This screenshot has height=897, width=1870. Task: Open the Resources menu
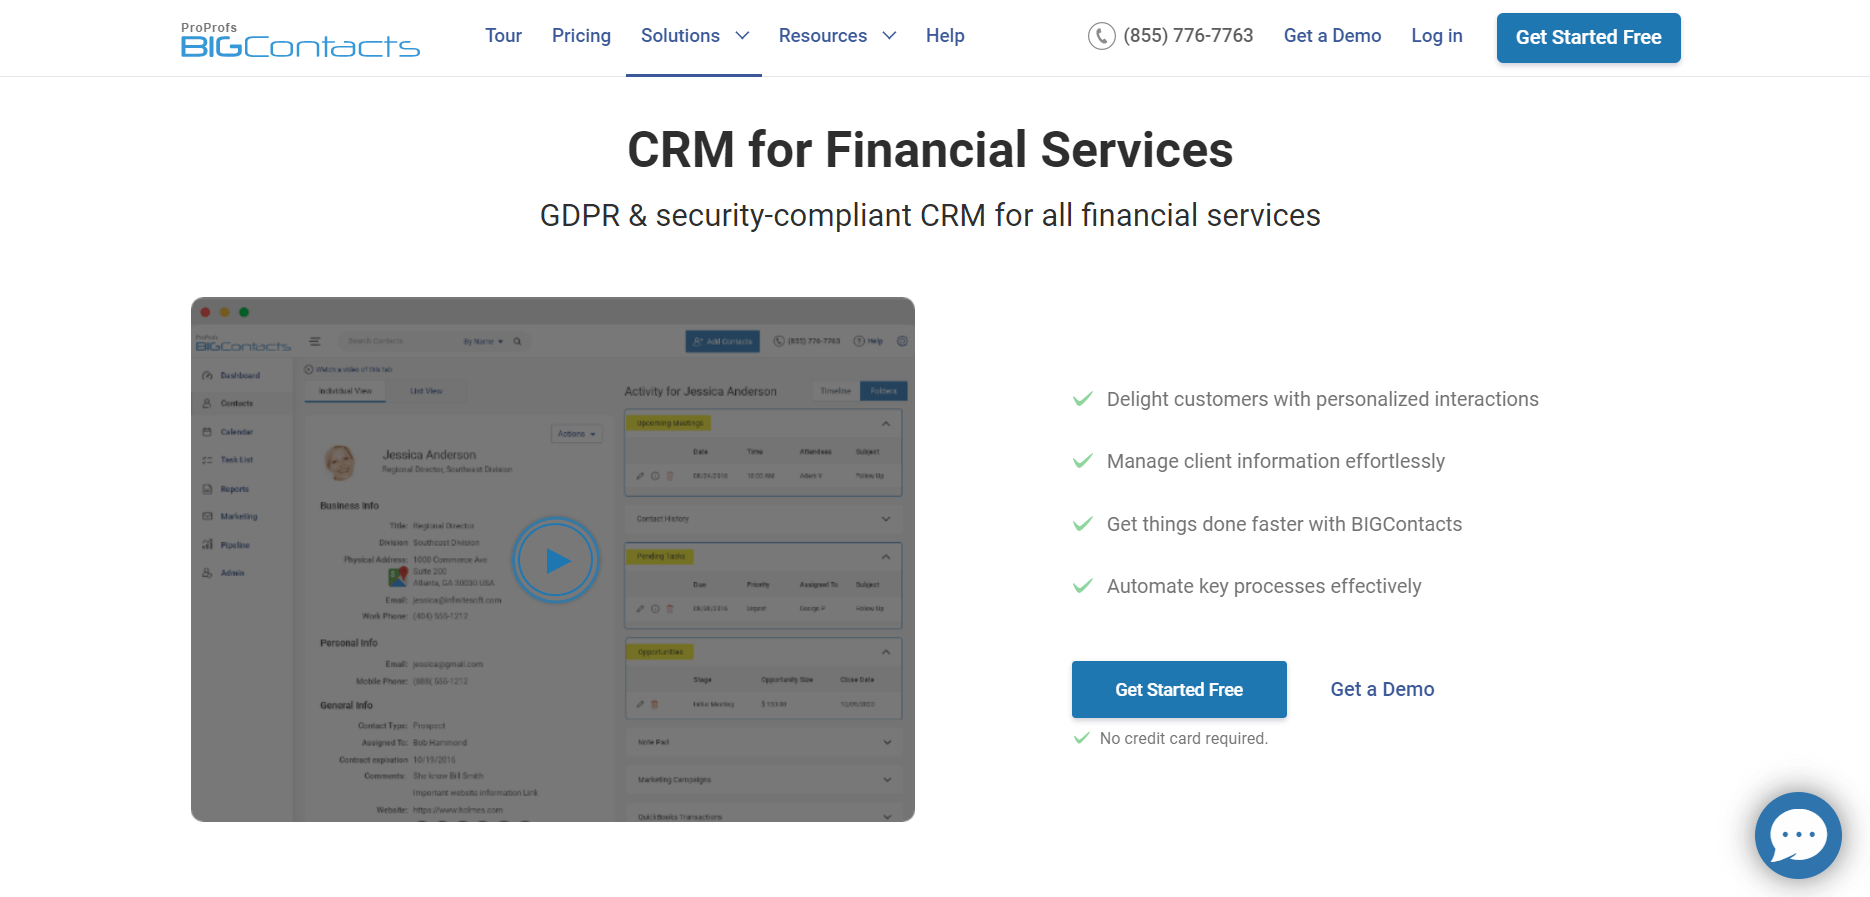tap(823, 36)
